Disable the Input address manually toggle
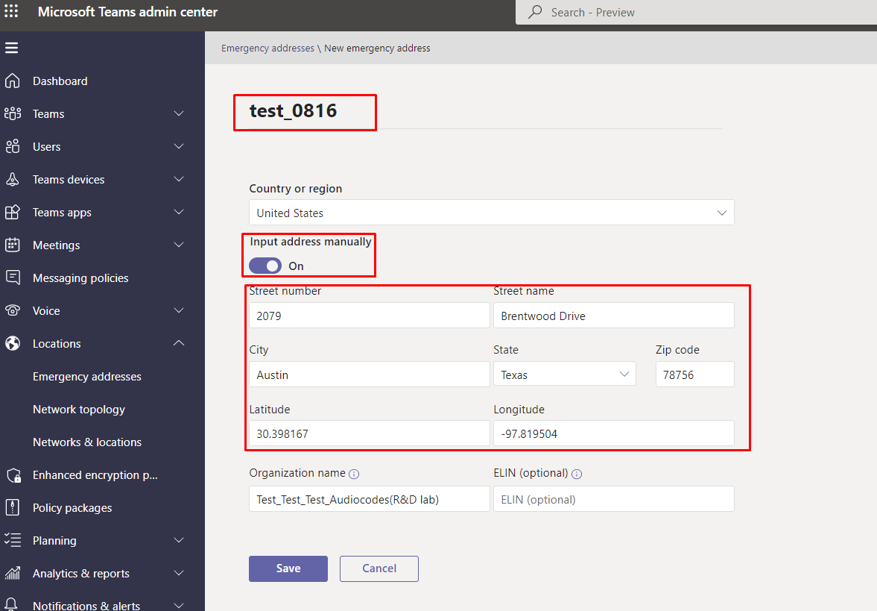Viewport: 877px width, 611px height. 264,266
